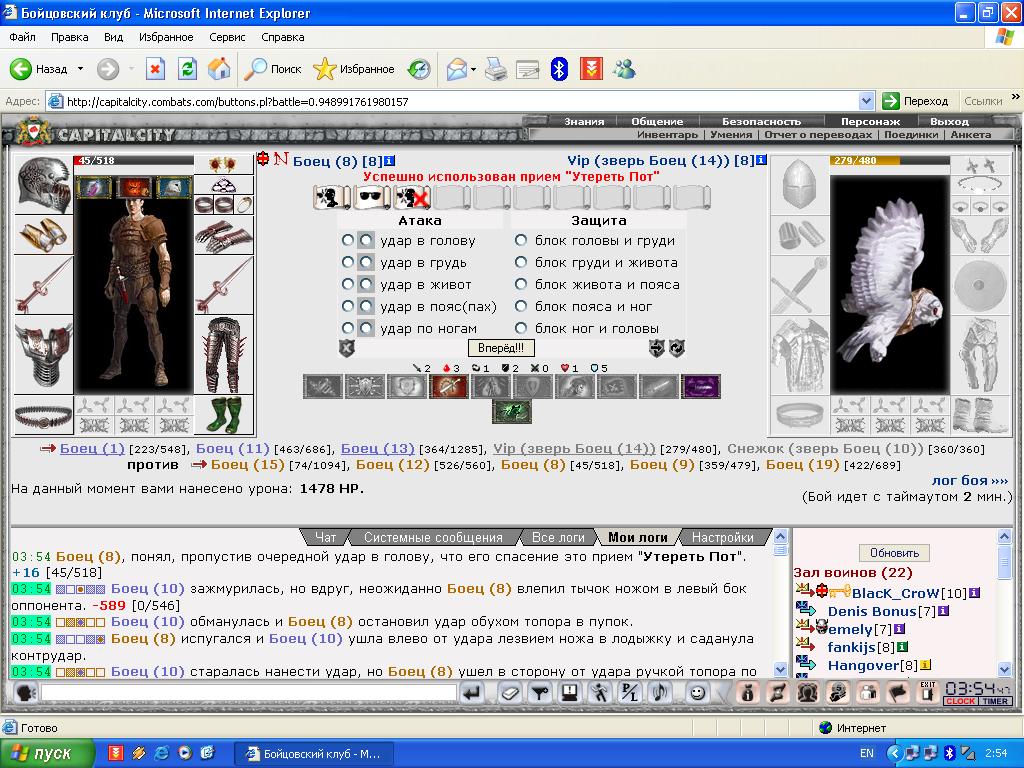Click the Переход go button
This screenshot has height=768, width=1024.
coord(915,101)
